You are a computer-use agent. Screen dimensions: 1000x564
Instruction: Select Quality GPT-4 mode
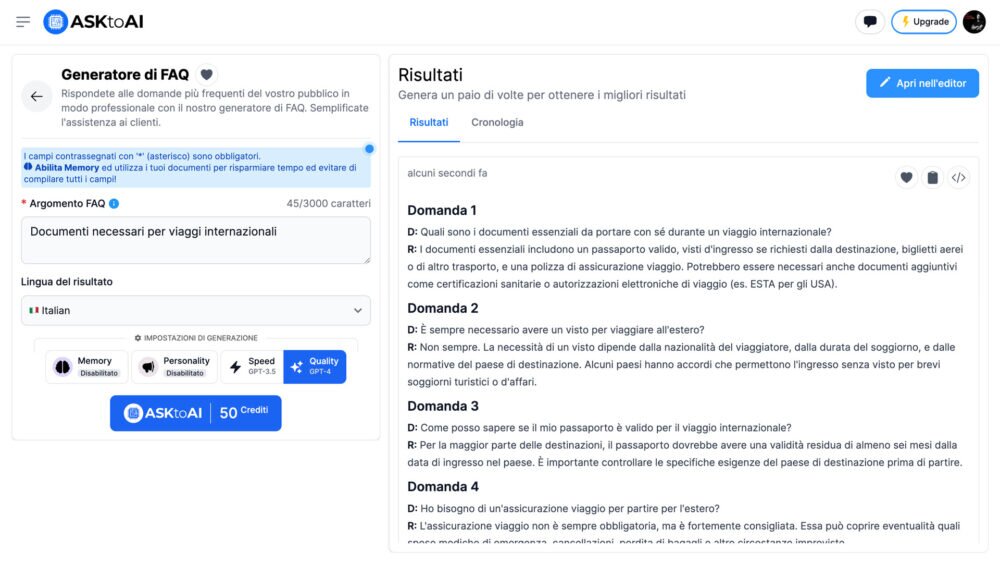pos(315,367)
